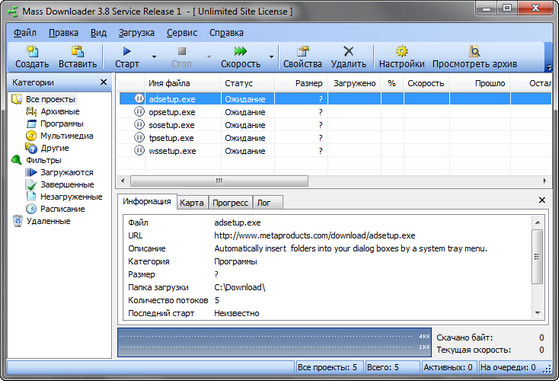
Task: Open the Вид menu
Action: (98, 33)
